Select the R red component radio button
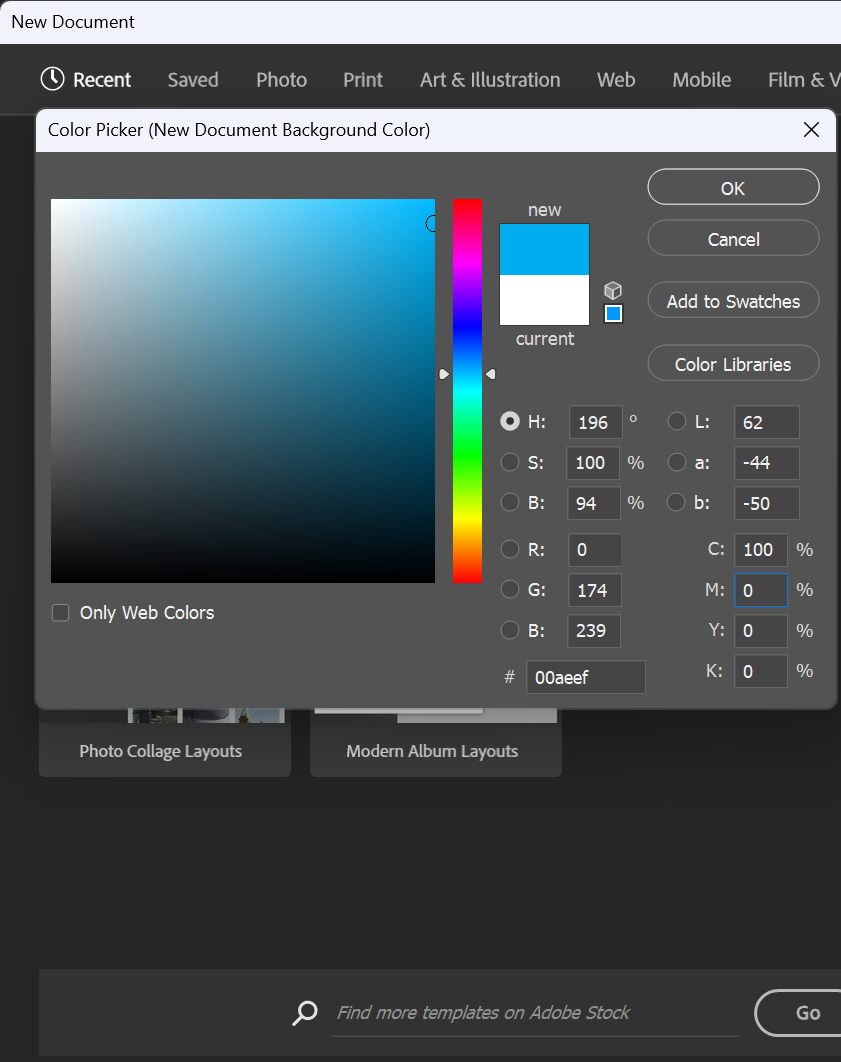The image size is (841, 1062). pos(510,549)
